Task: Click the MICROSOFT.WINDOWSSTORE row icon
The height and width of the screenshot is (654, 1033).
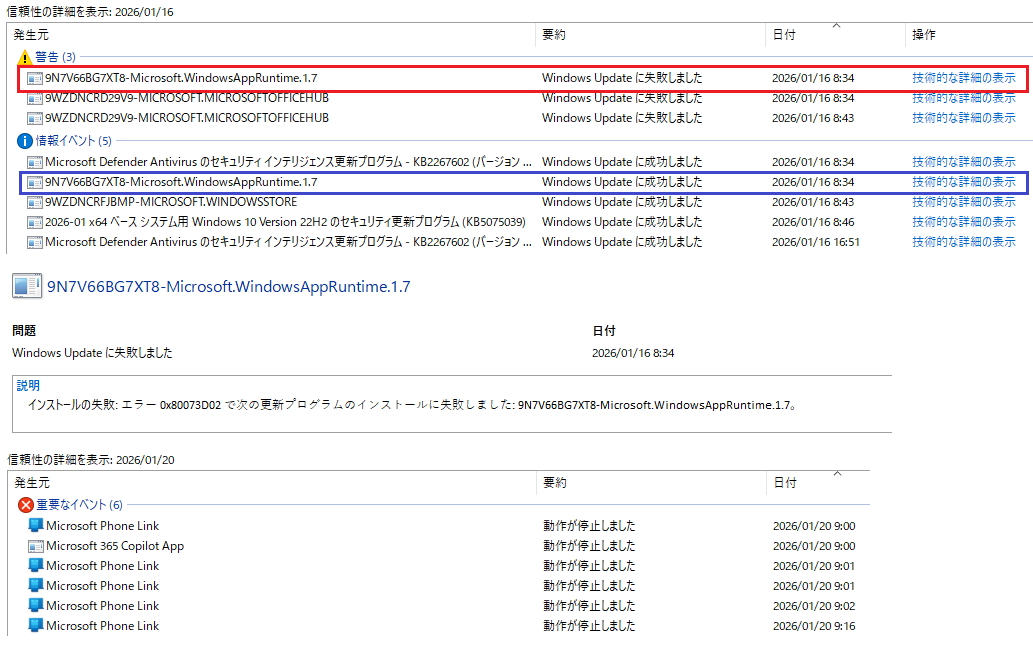Action: coord(35,202)
